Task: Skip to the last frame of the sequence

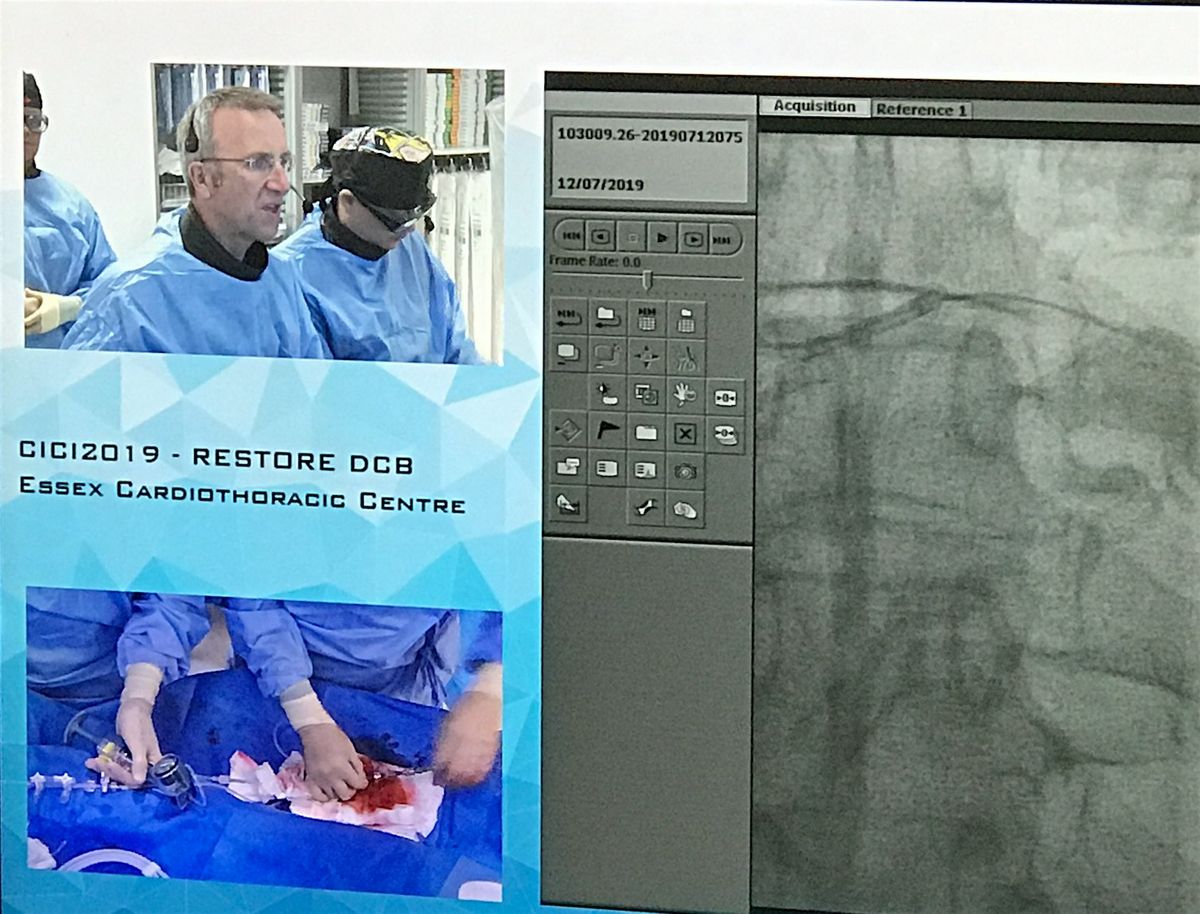Action: (724, 238)
